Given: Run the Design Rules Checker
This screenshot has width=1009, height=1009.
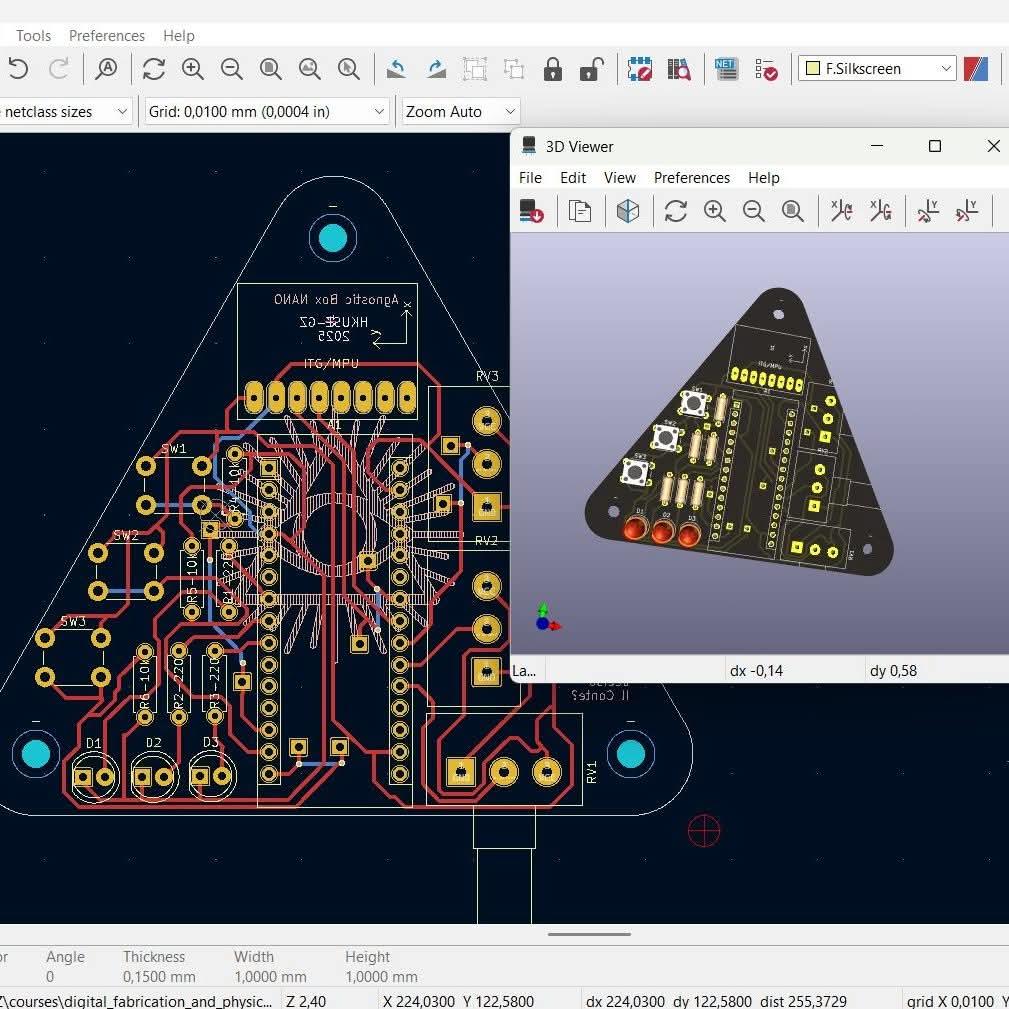Looking at the screenshot, I should pos(767,69).
